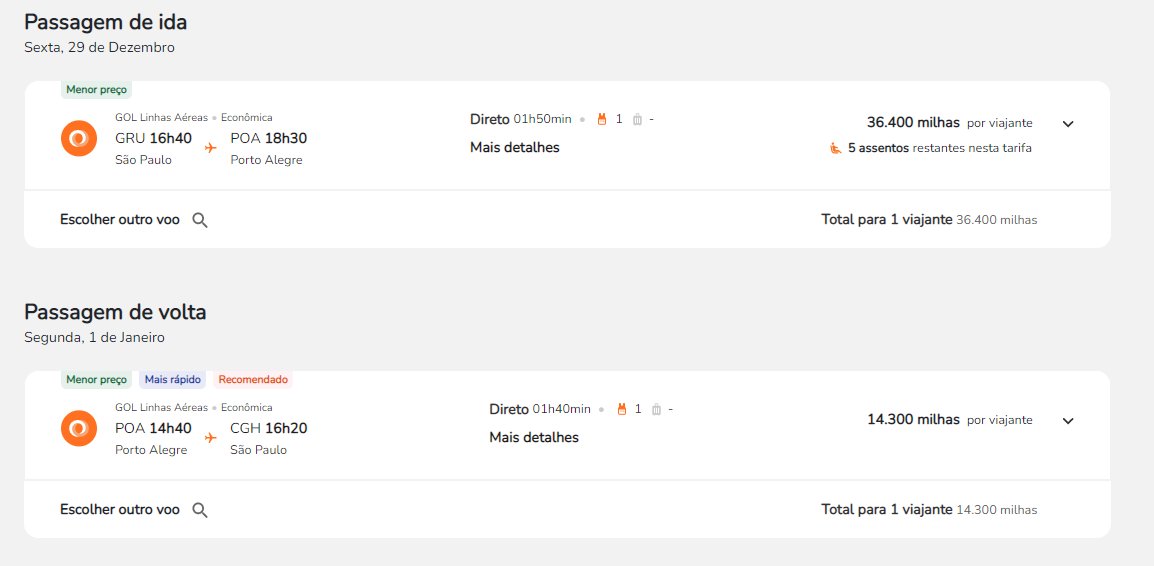The width and height of the screenshot is (1154, 566).
Task: Click the GOL airline logo on return flight
Action: 79,428
